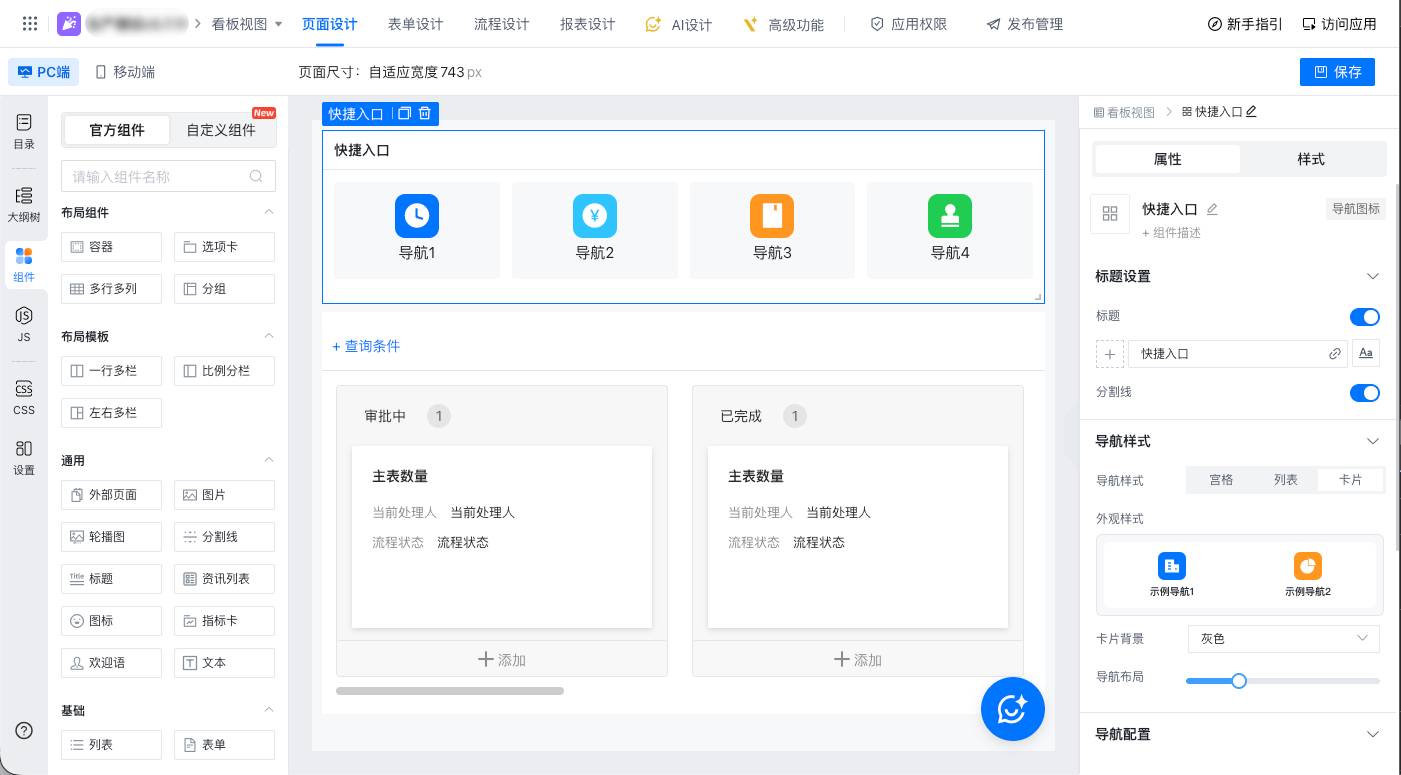The height and width of the screenshot is (775, 1401).
Task: Add a 查询条件 filter
Action: [x=366, y=346]
